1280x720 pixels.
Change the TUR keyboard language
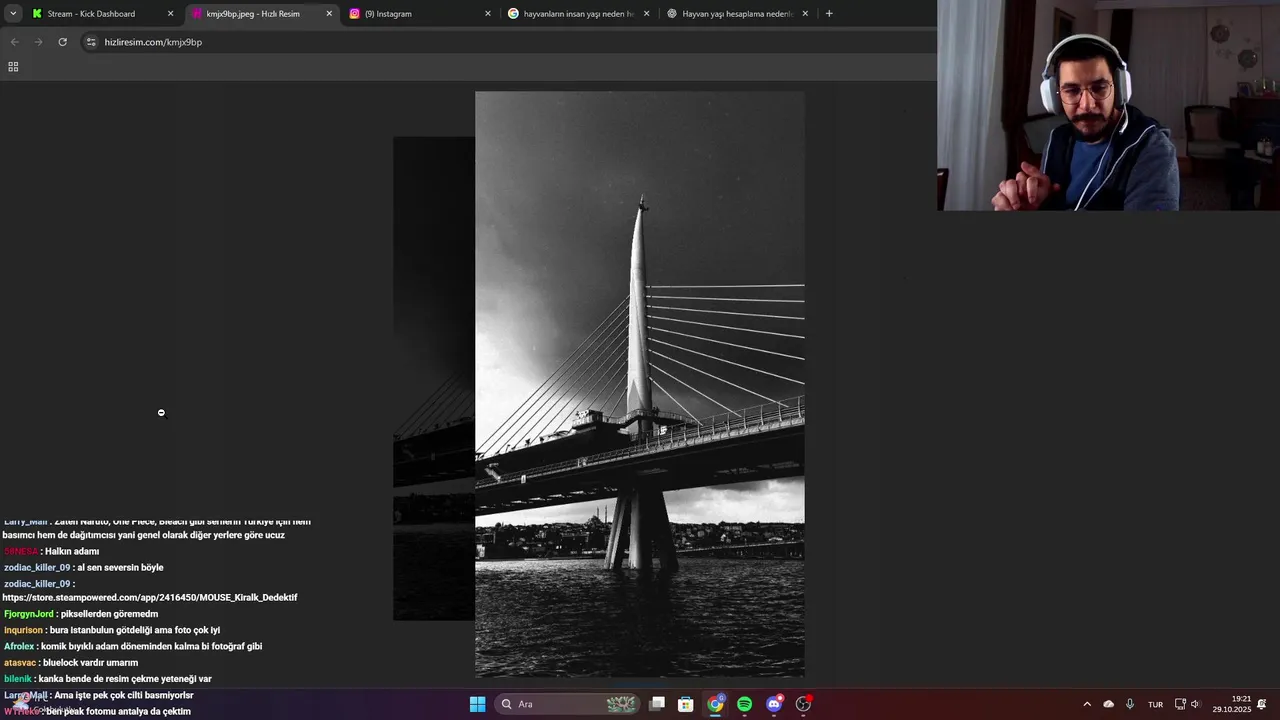click(1155, 704)
